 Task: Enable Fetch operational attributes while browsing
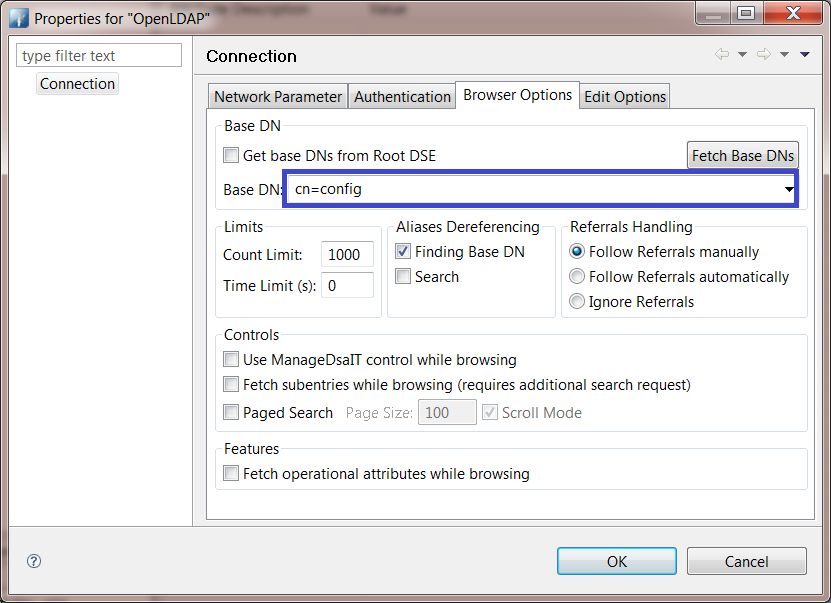[x=231, y=473]
